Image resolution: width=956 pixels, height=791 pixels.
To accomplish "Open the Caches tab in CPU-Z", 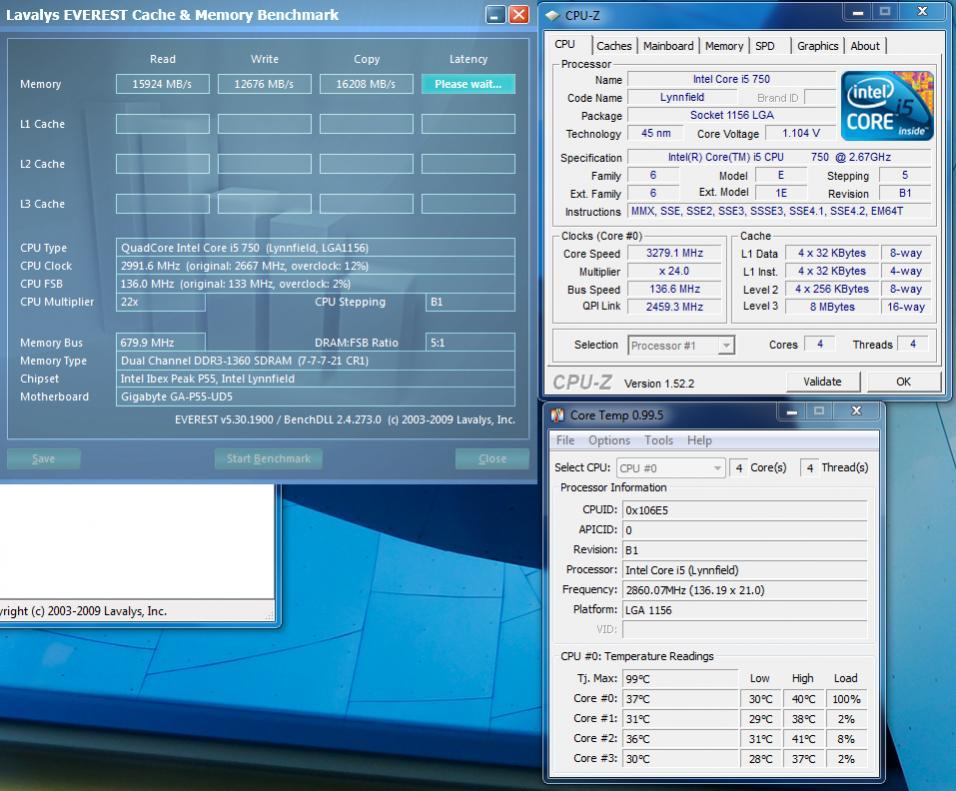I will point(613,46).
